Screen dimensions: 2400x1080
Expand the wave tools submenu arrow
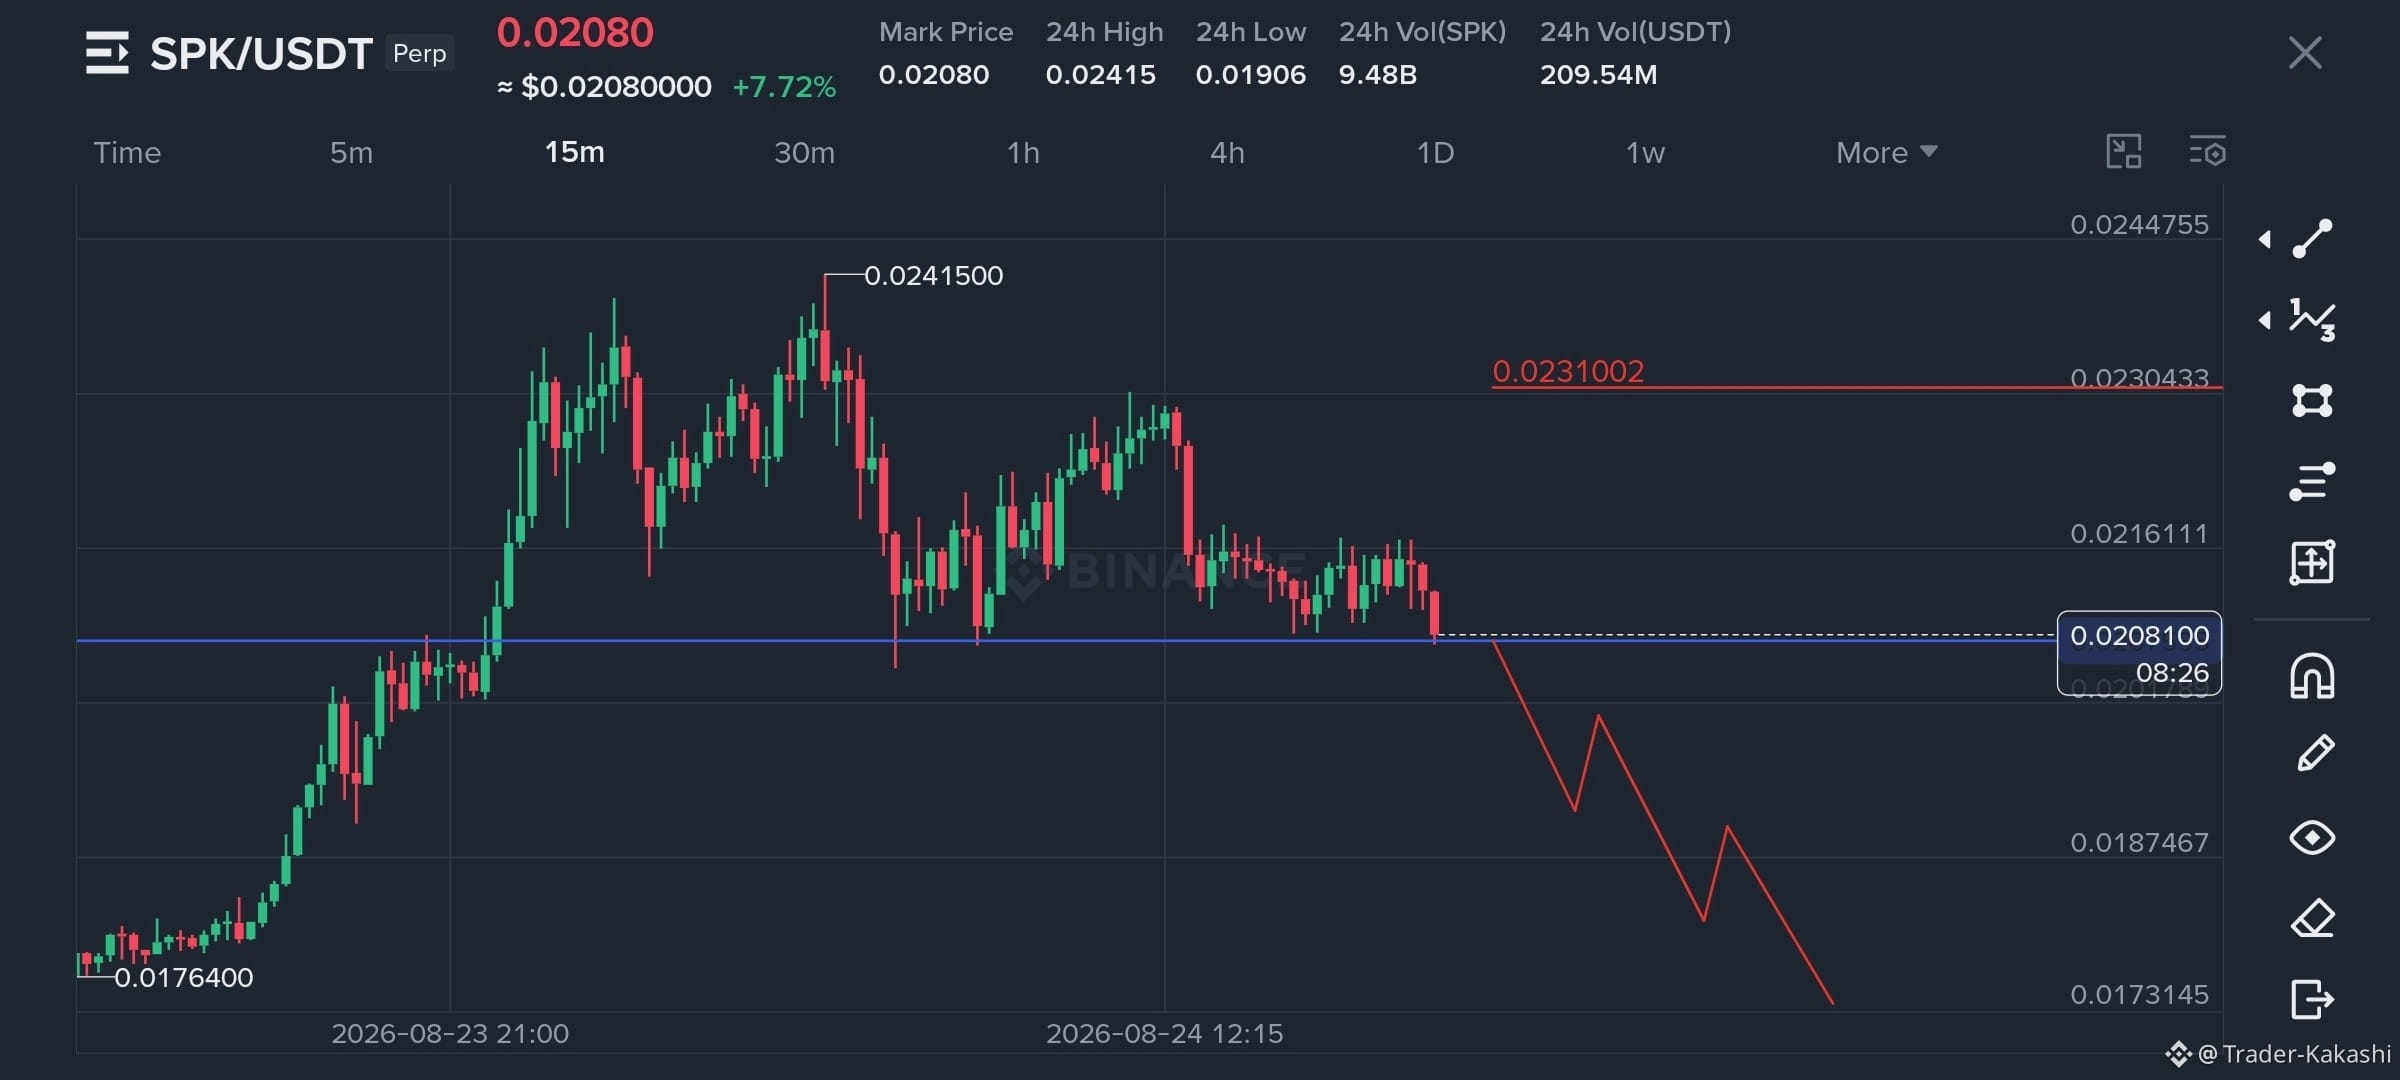[x=2265, y=320]
